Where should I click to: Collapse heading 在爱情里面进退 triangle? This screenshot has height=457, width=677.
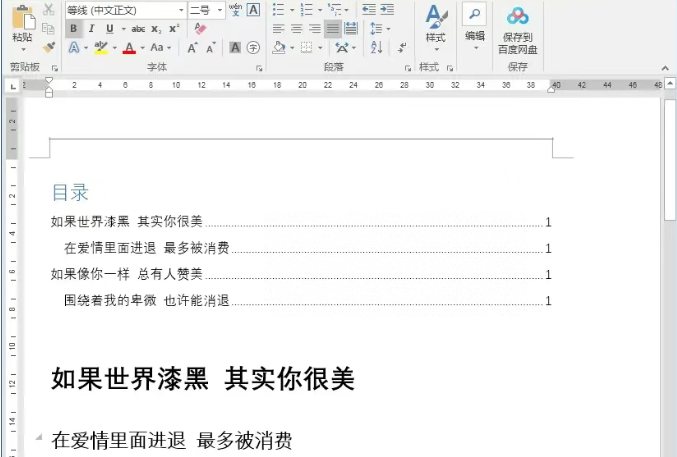click(39, 437)
